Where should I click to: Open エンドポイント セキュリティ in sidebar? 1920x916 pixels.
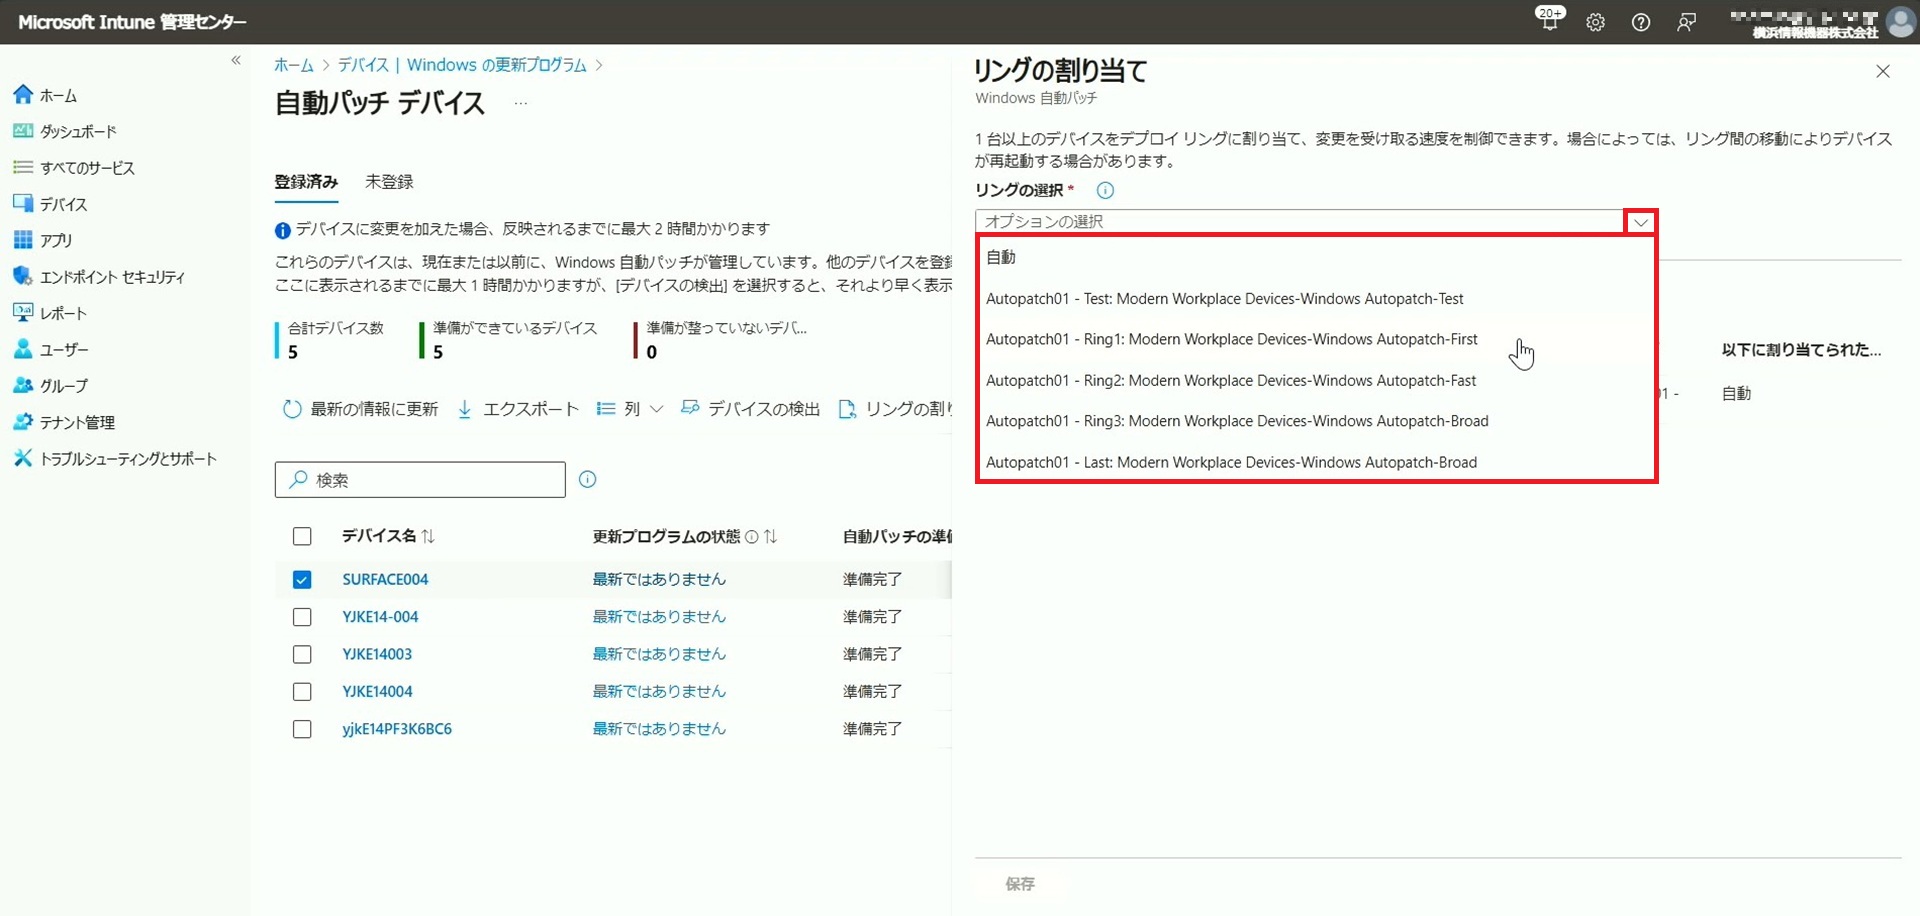coord(99,276)
